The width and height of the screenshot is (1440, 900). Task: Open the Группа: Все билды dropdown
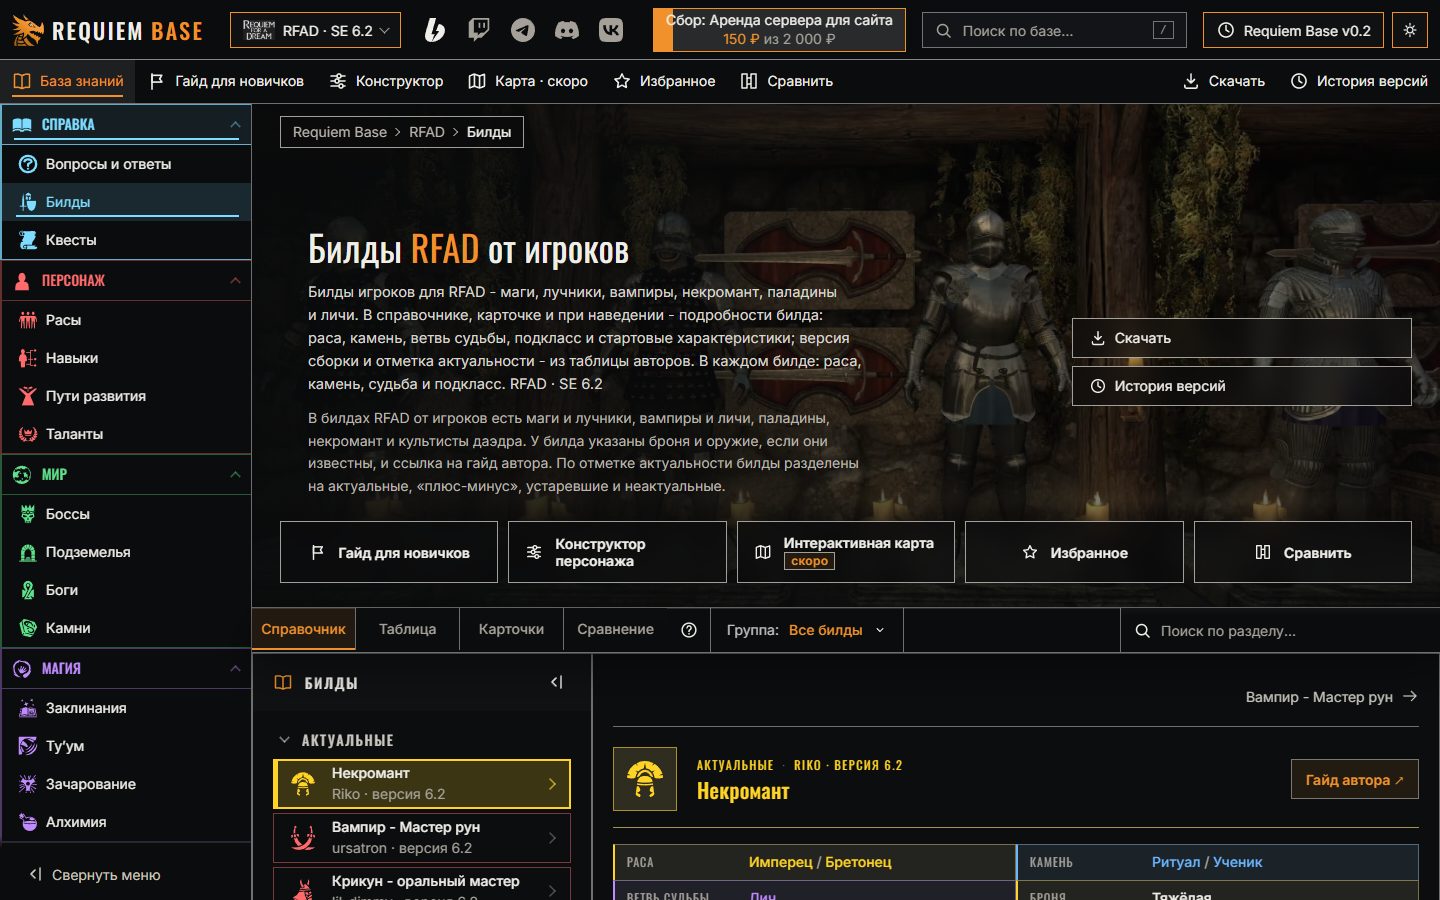tap(806, 630)
